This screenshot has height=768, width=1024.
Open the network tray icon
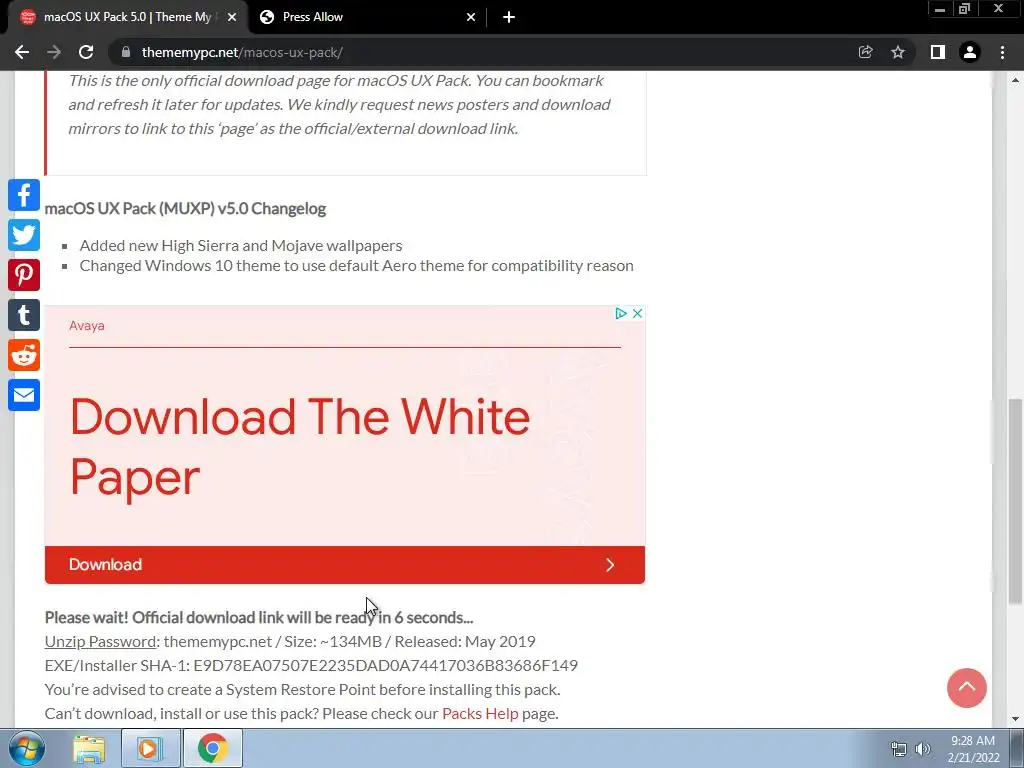[x=899, y=749]
